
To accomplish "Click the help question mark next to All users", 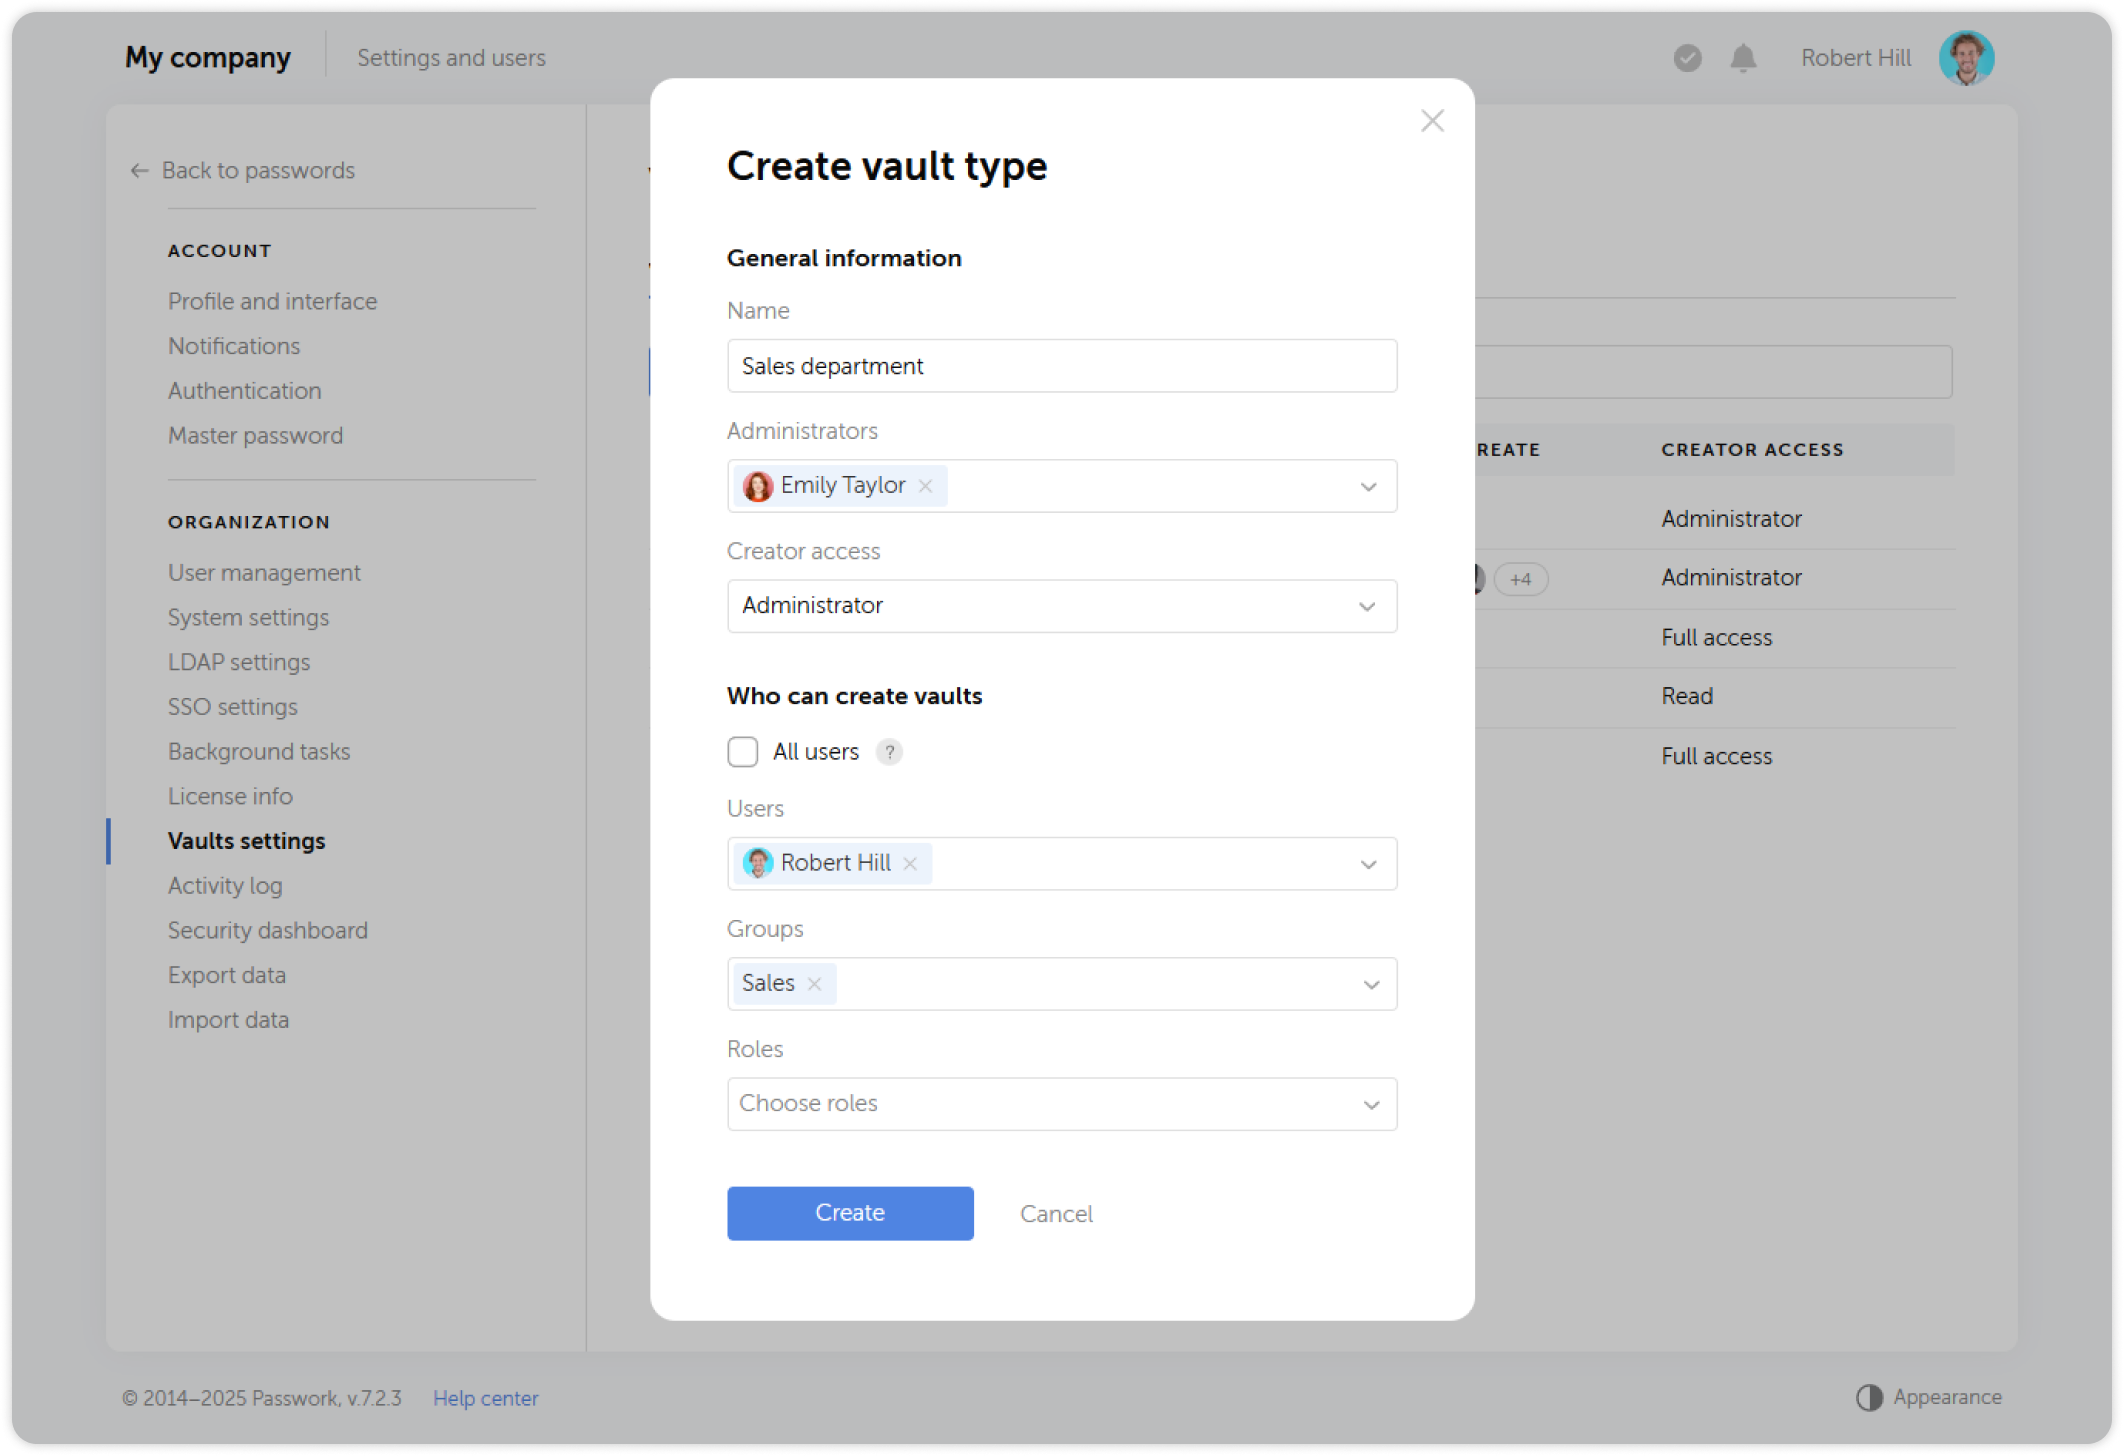I will (x=889, y=751).
